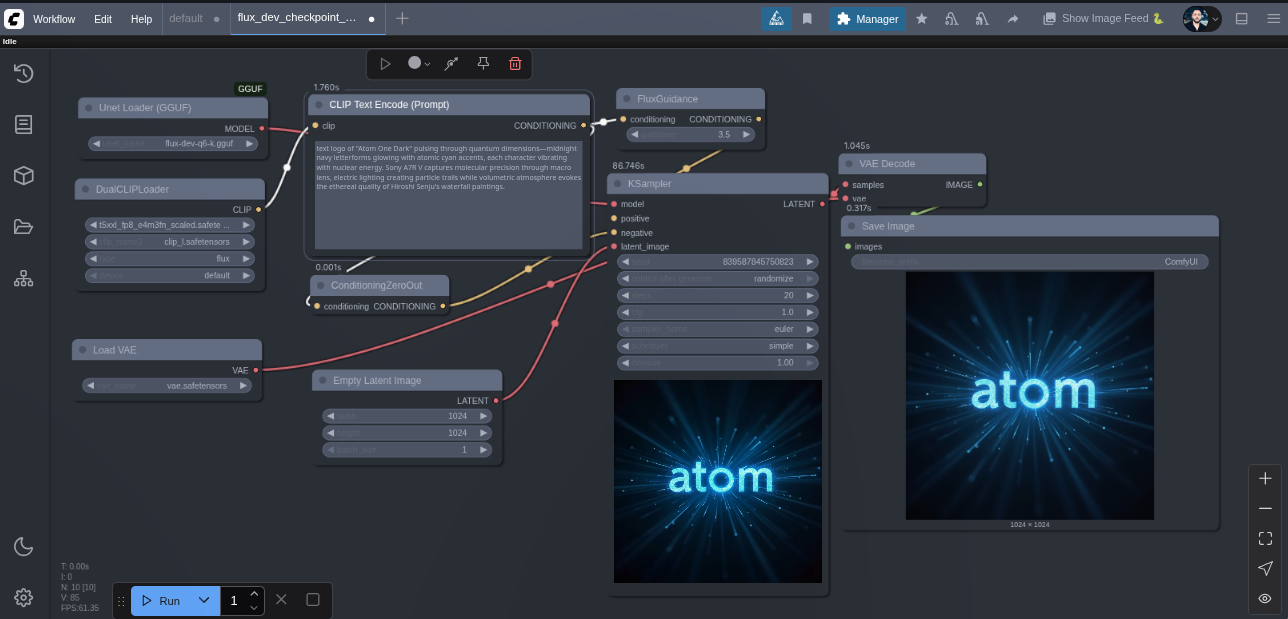Screen dimensions: 1288x619
Task: Open the node color picker dropdown
Action: [419, 64]
